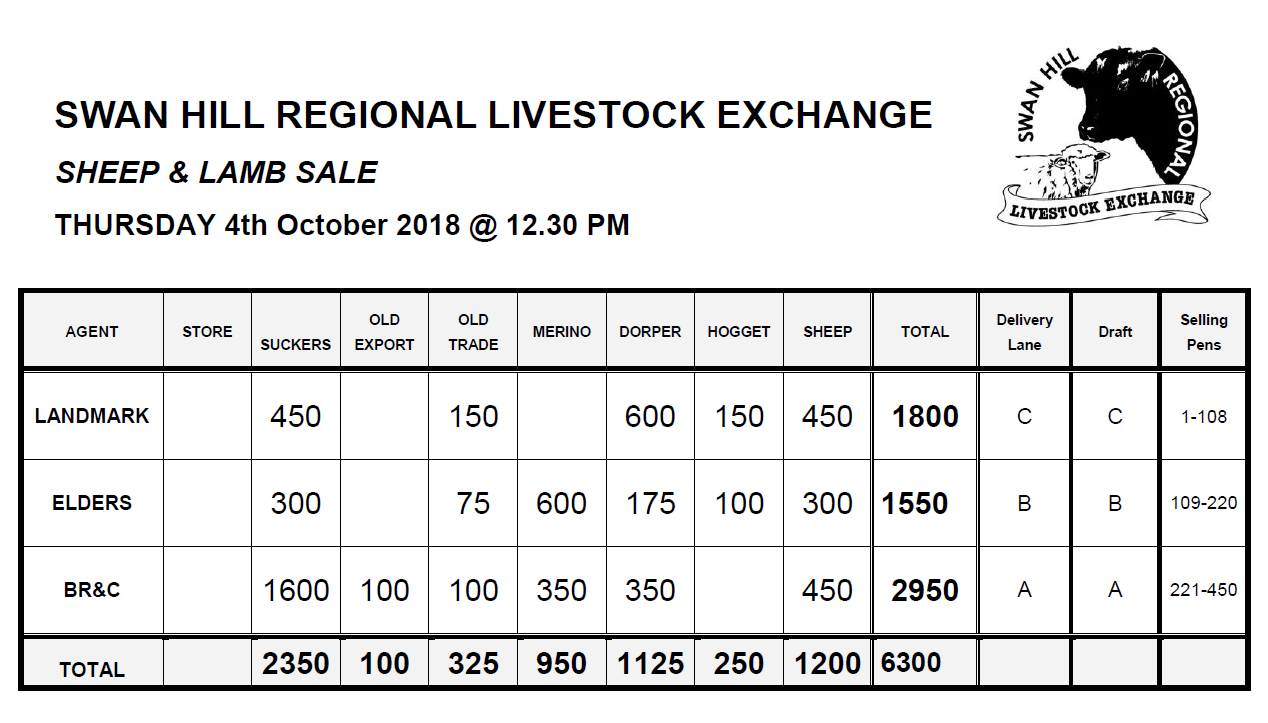The height and width of the screenshot is (723, 1268).
Task: Select Landmark's total of 1800
Action: tap(925, 416)
